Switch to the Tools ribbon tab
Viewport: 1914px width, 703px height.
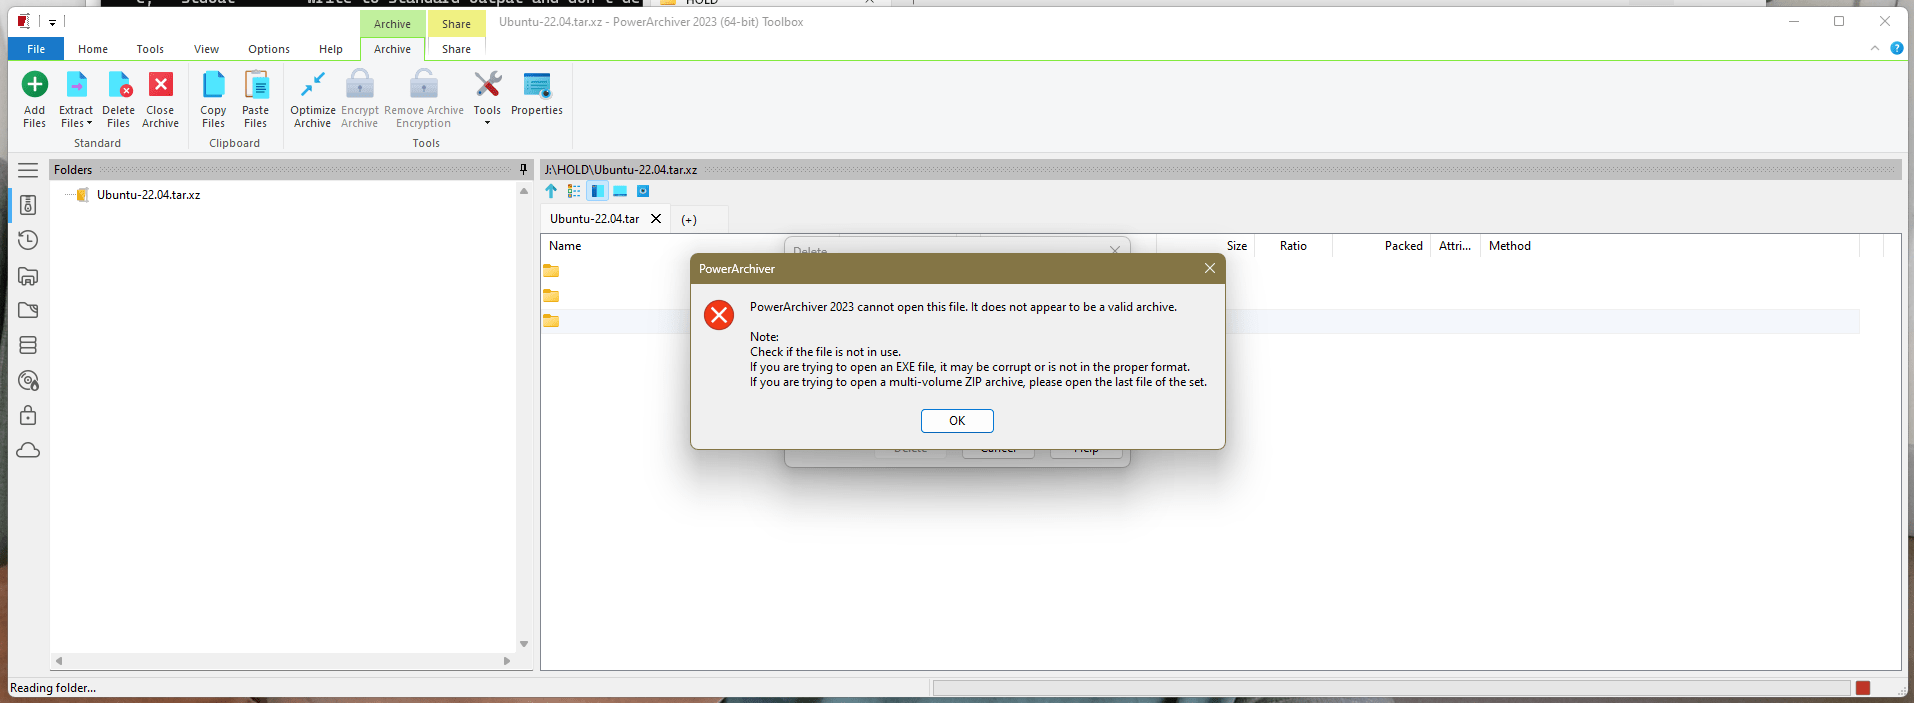[150, 49]
